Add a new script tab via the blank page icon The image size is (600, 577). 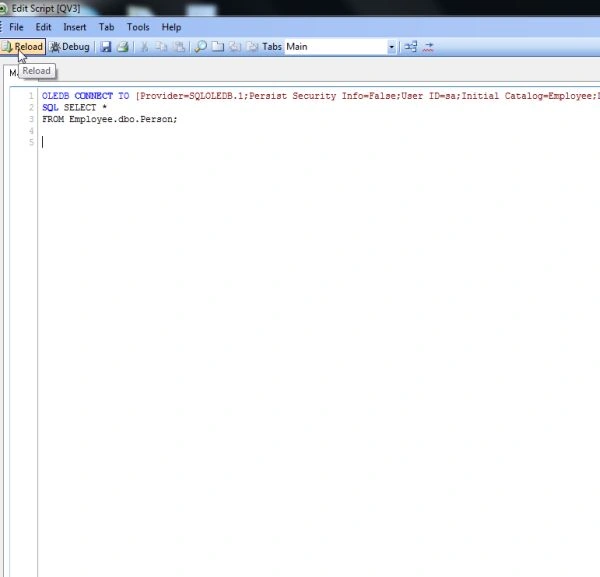pos(218,47)
